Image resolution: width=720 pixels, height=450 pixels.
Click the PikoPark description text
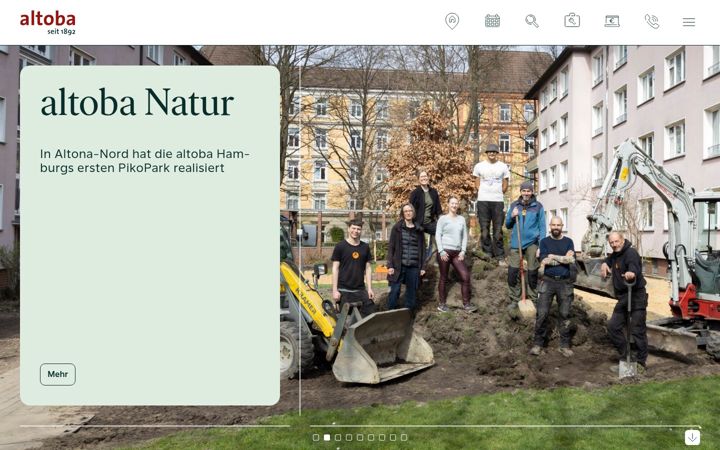pyautogui.click(x=145, y=161)
